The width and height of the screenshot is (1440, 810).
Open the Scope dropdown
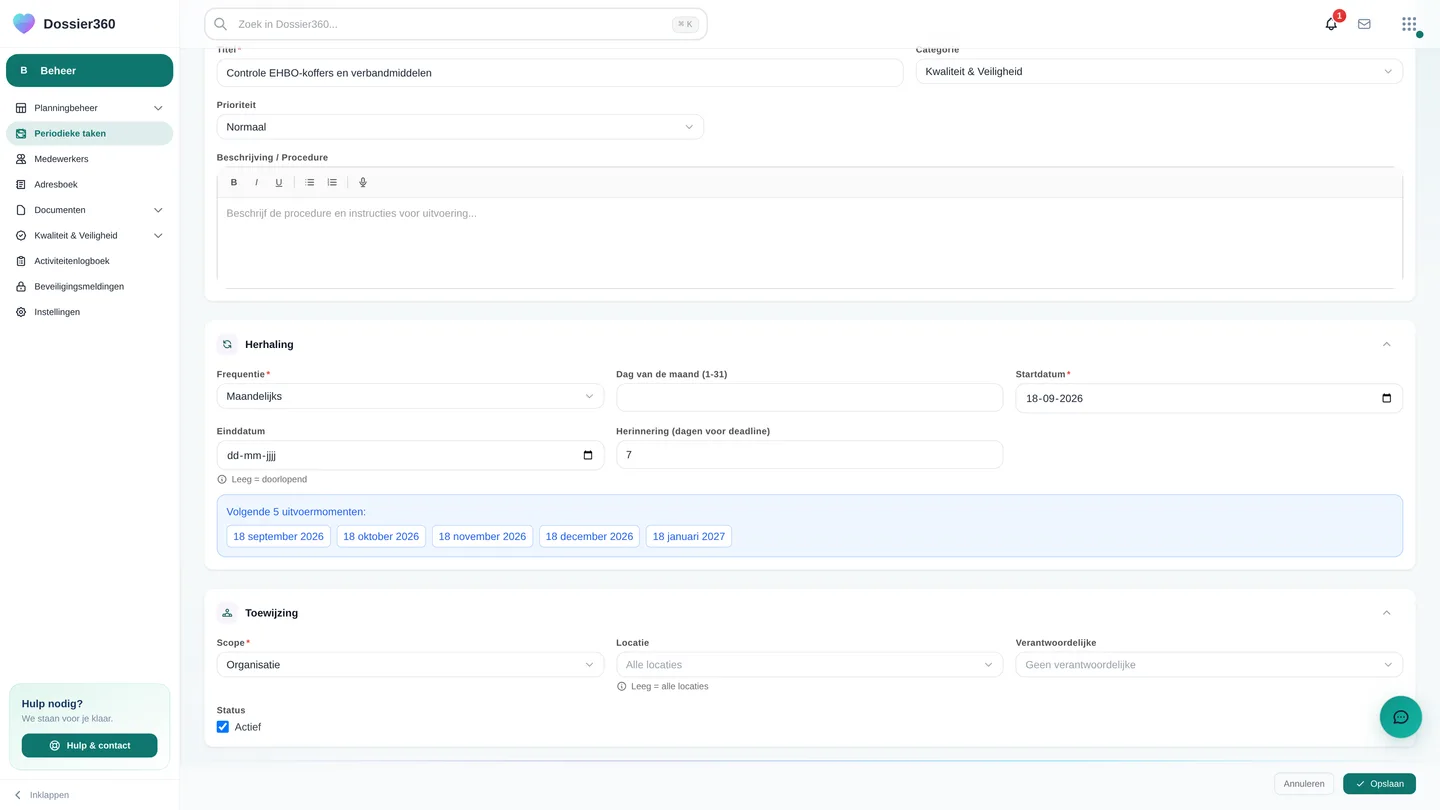[x=410, y=665]
